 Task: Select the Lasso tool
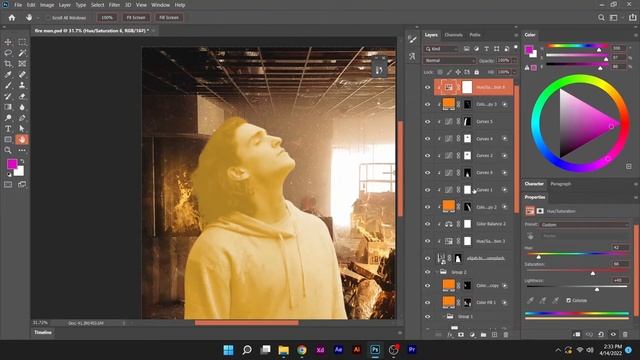(8, 53)
